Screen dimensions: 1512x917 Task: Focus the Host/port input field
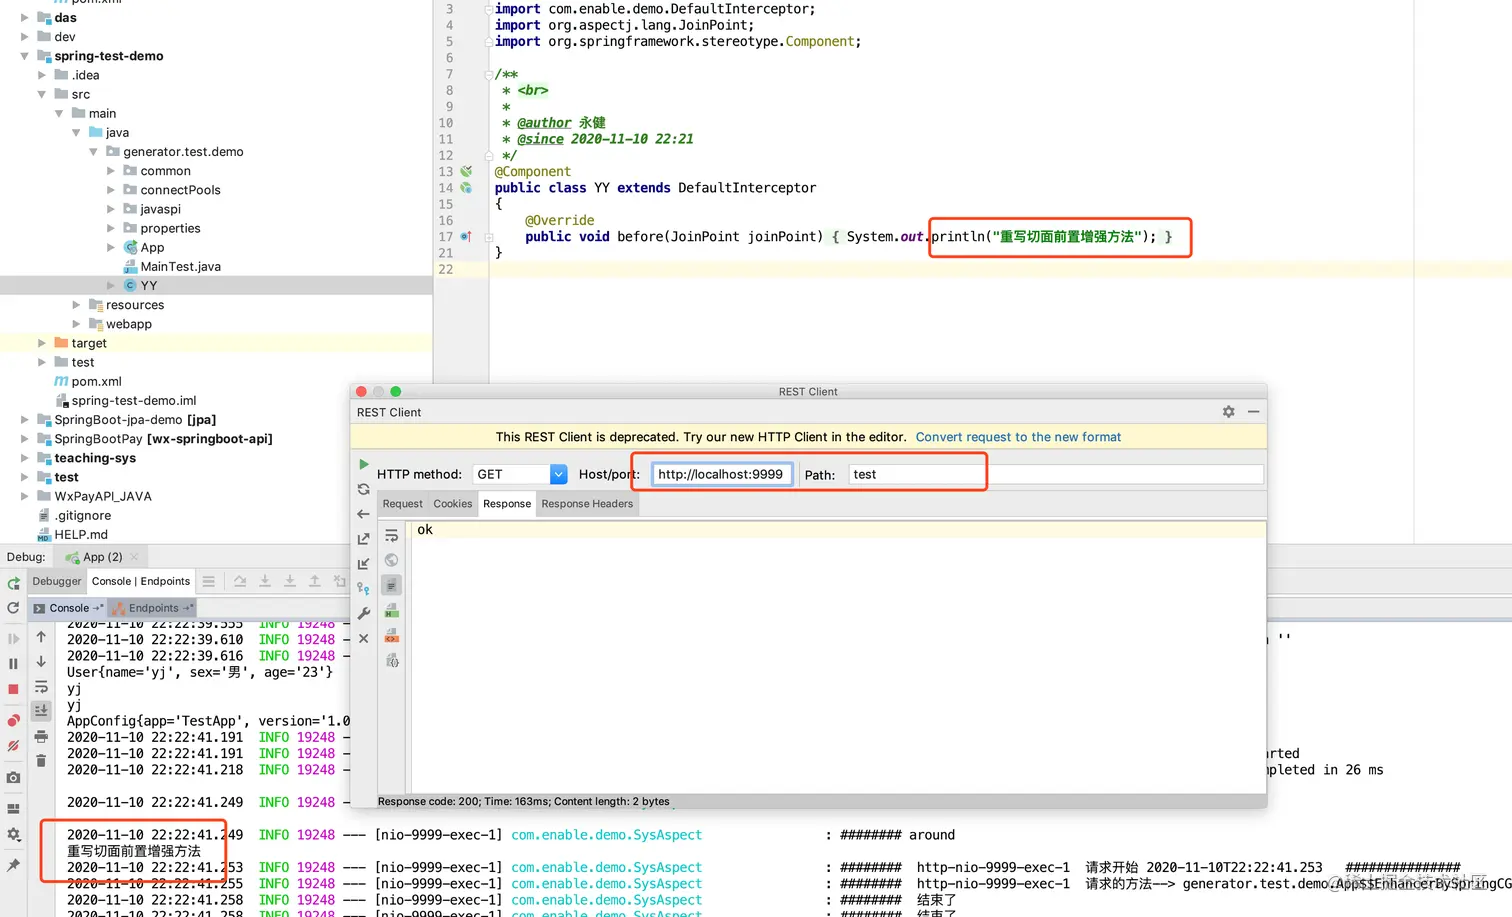click(722, 474)
